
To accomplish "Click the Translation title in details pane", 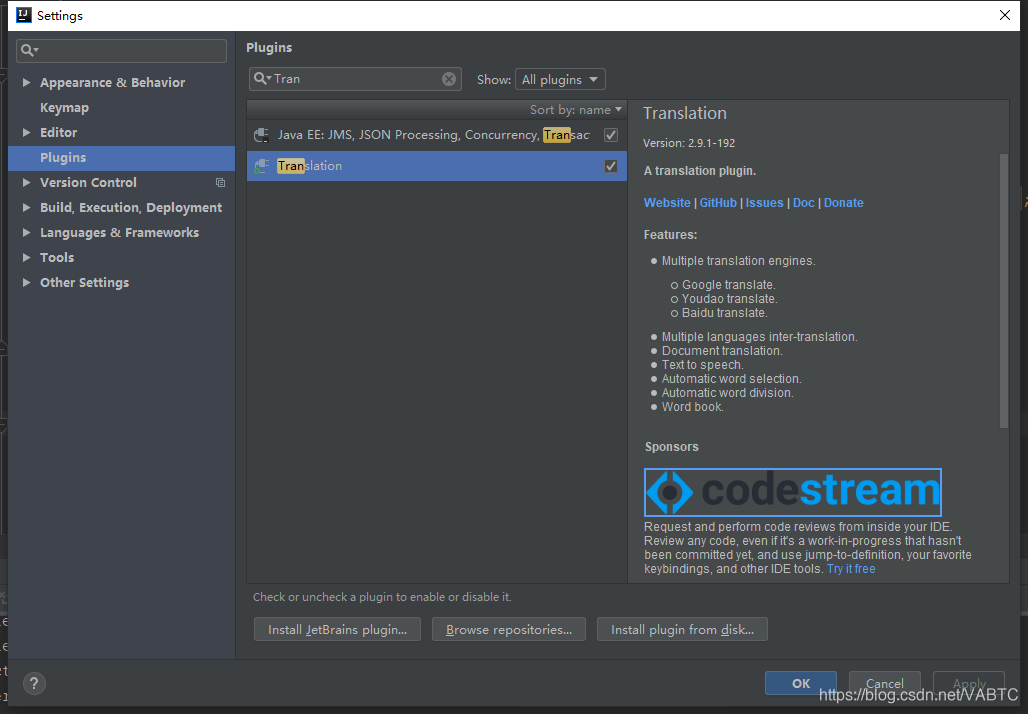I will click(x=684, y=113).
